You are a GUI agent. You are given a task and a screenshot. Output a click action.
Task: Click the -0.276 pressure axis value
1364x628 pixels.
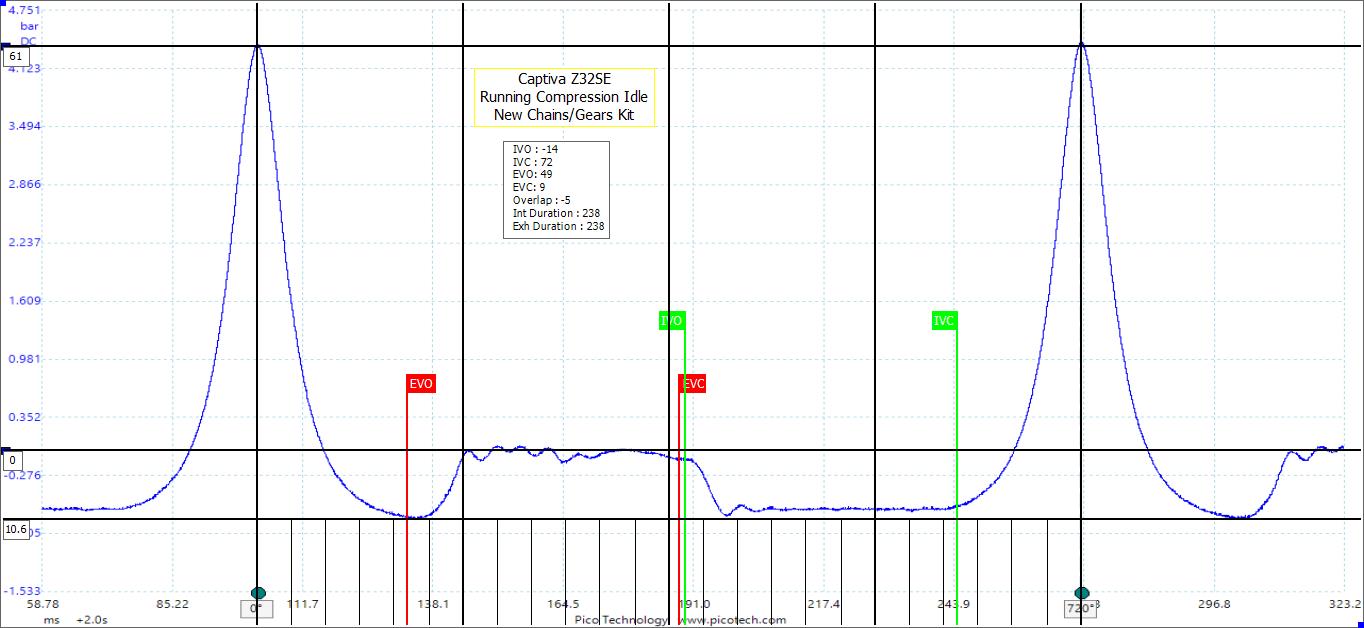21,475
